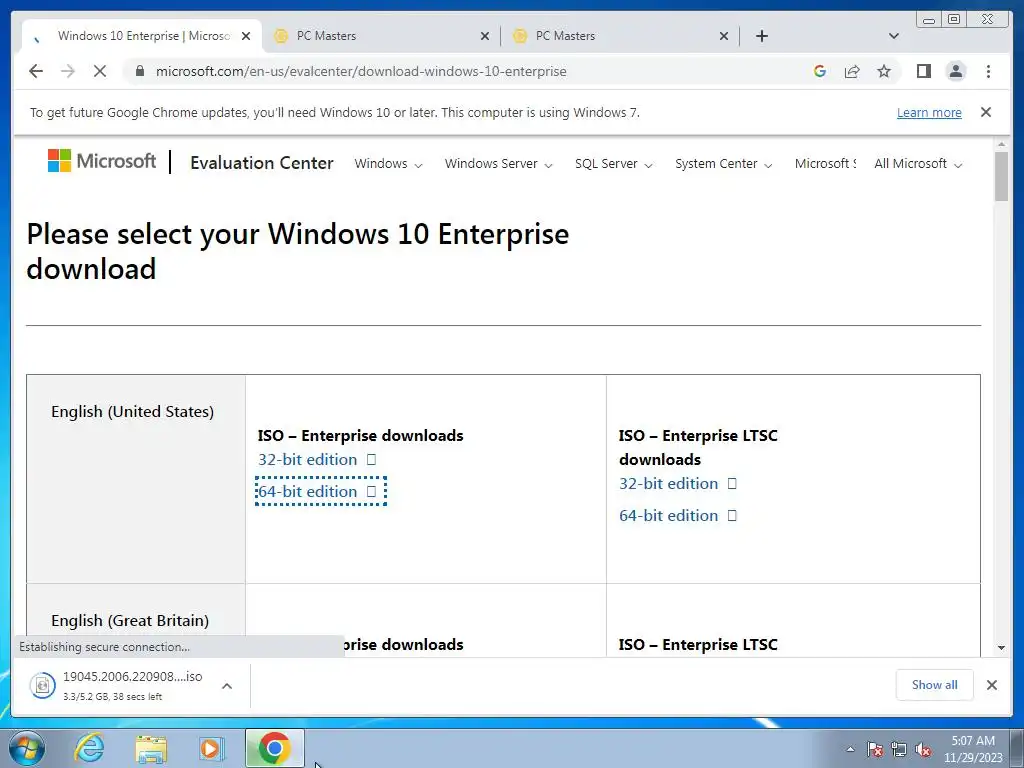Screen dimensions: 1024x768
Task: Click the lock icon in address bar
Action: pyautogui.click(x=140, y=71)
